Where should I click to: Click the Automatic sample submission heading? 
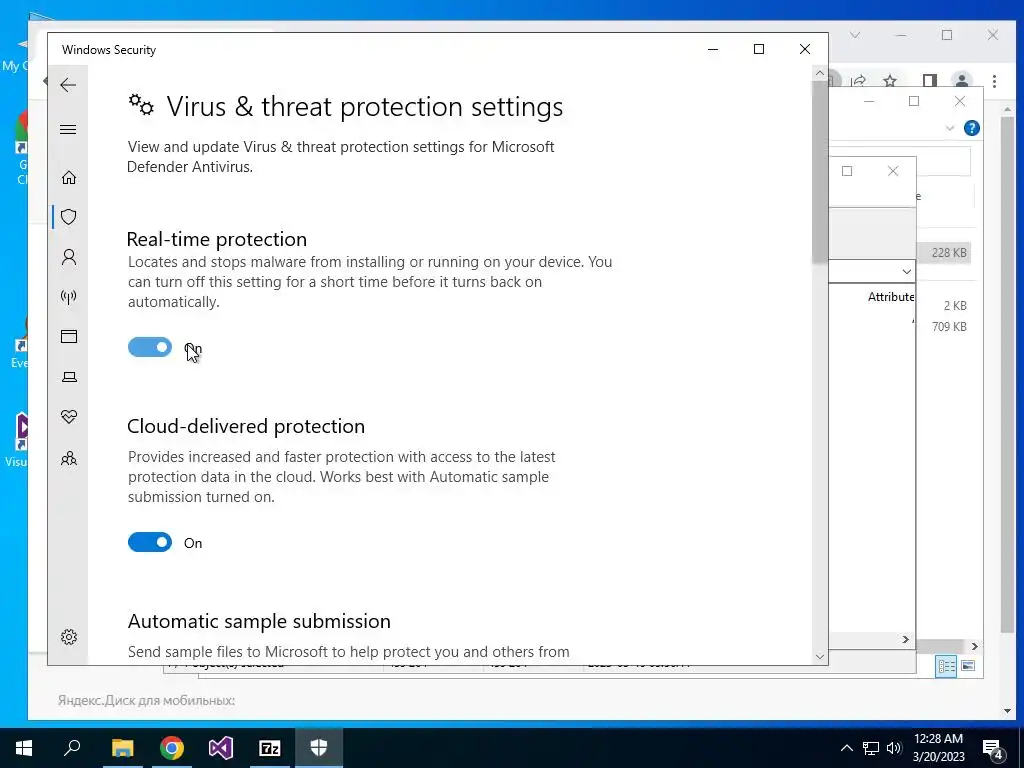259,621
